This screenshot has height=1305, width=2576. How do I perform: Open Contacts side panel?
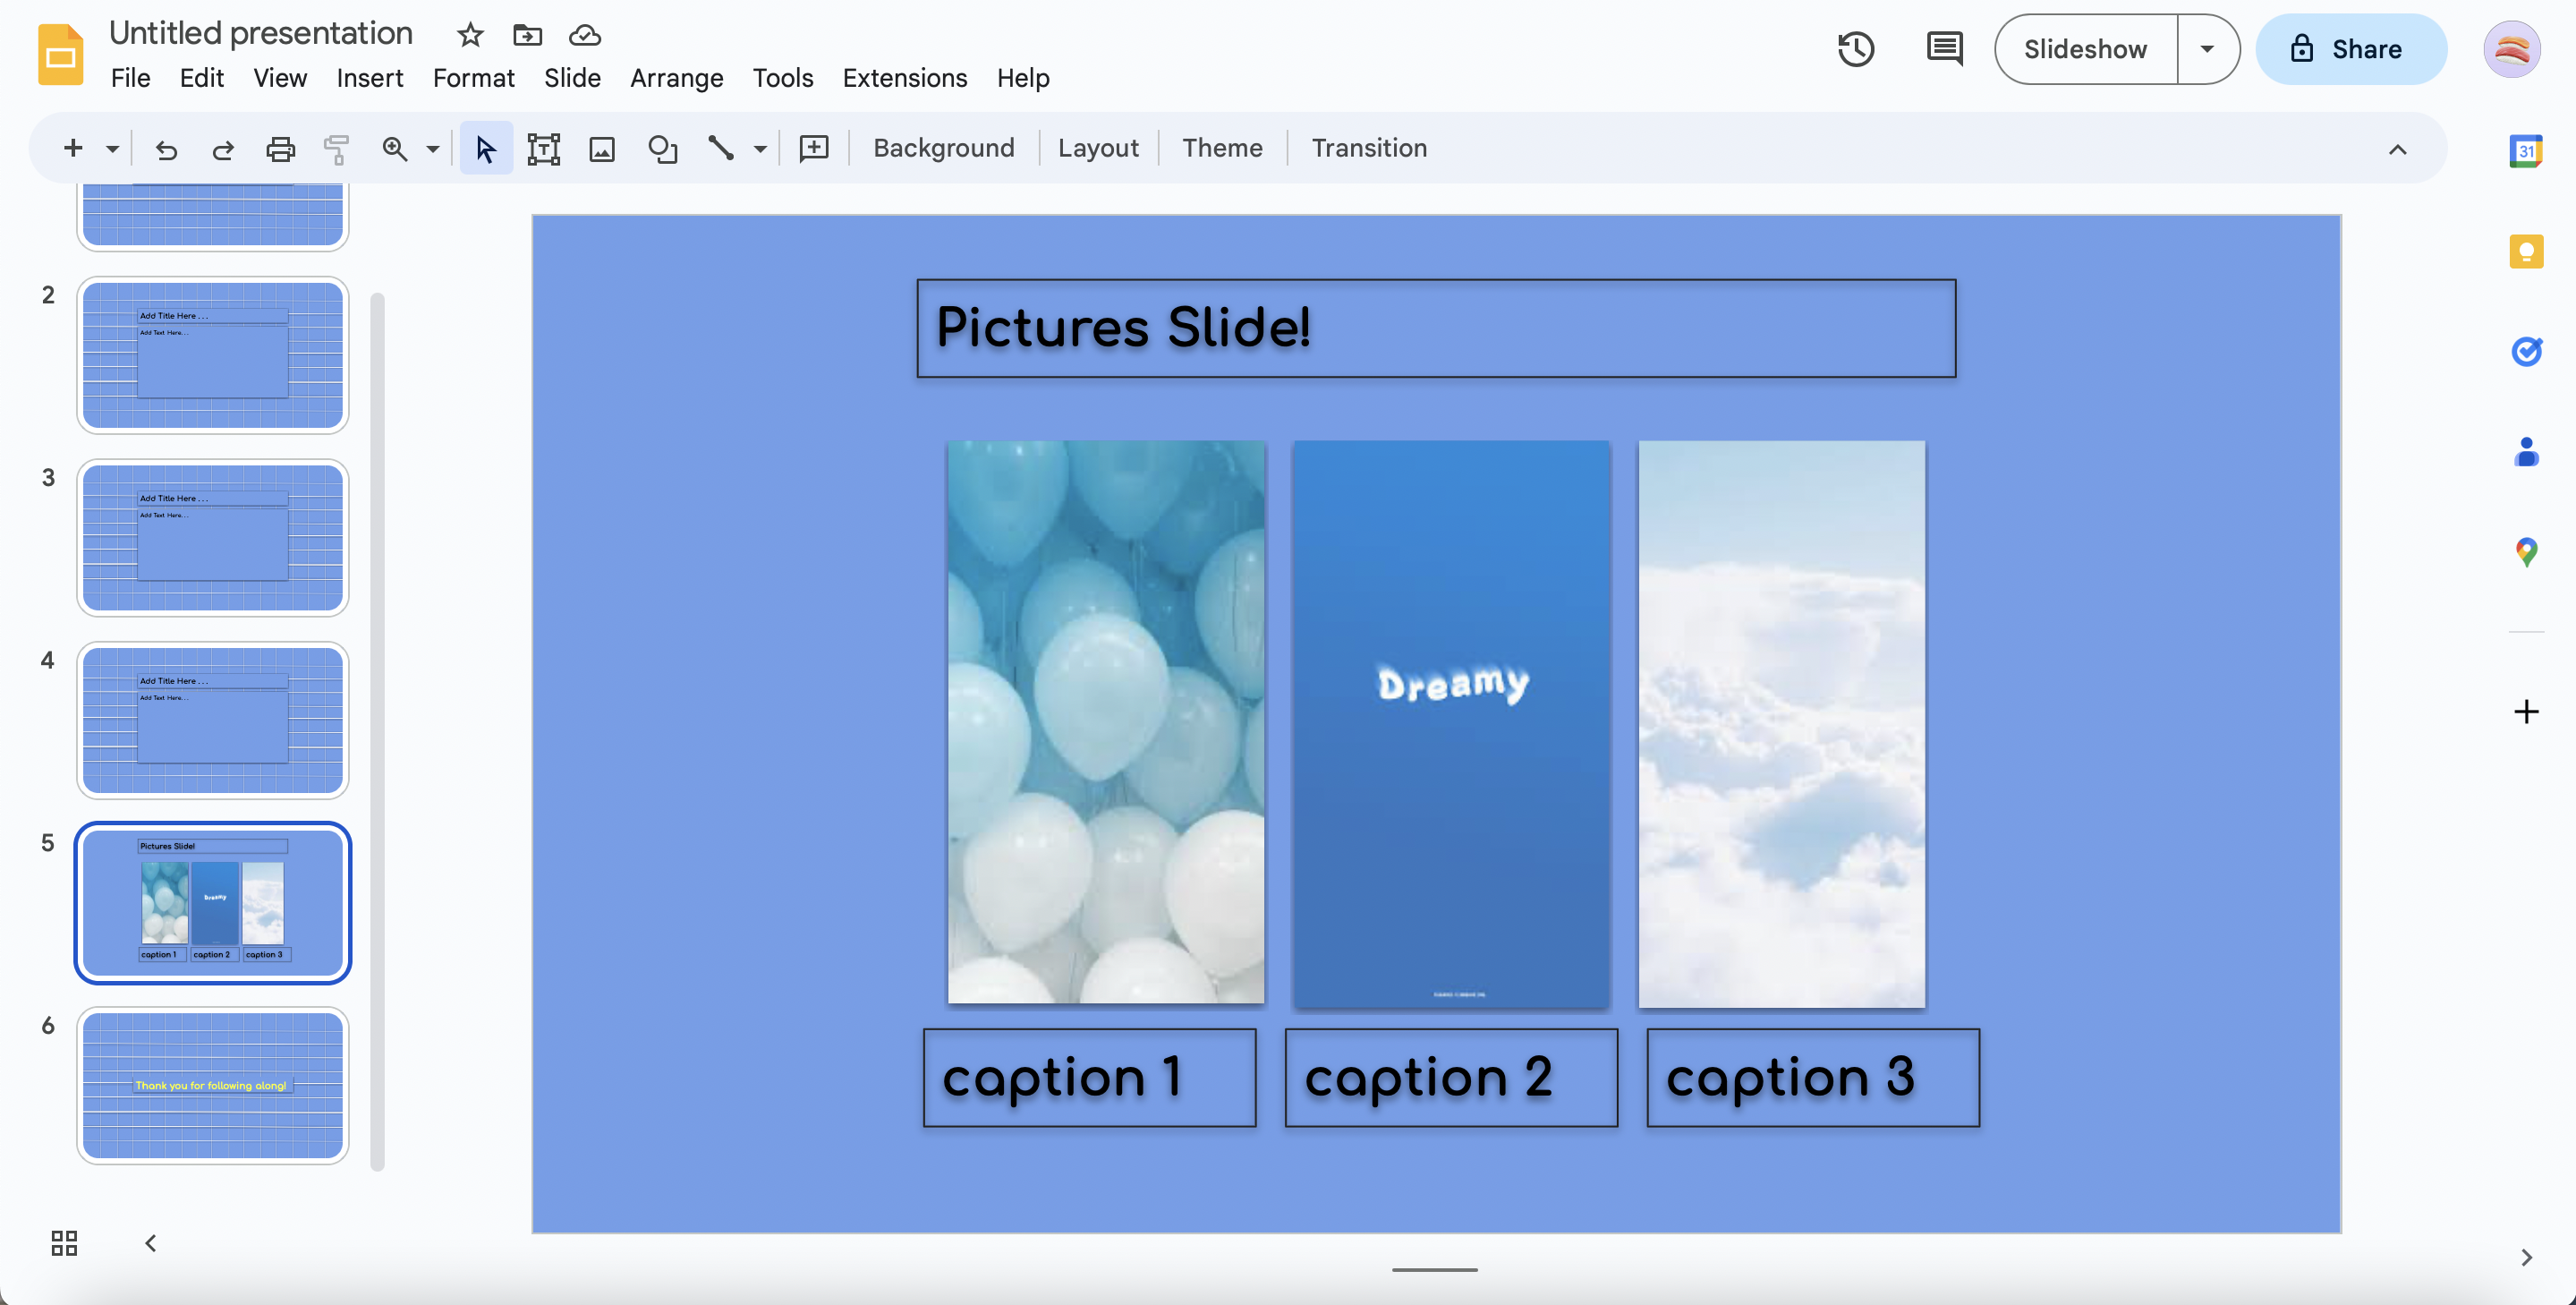coord(2526,451)
